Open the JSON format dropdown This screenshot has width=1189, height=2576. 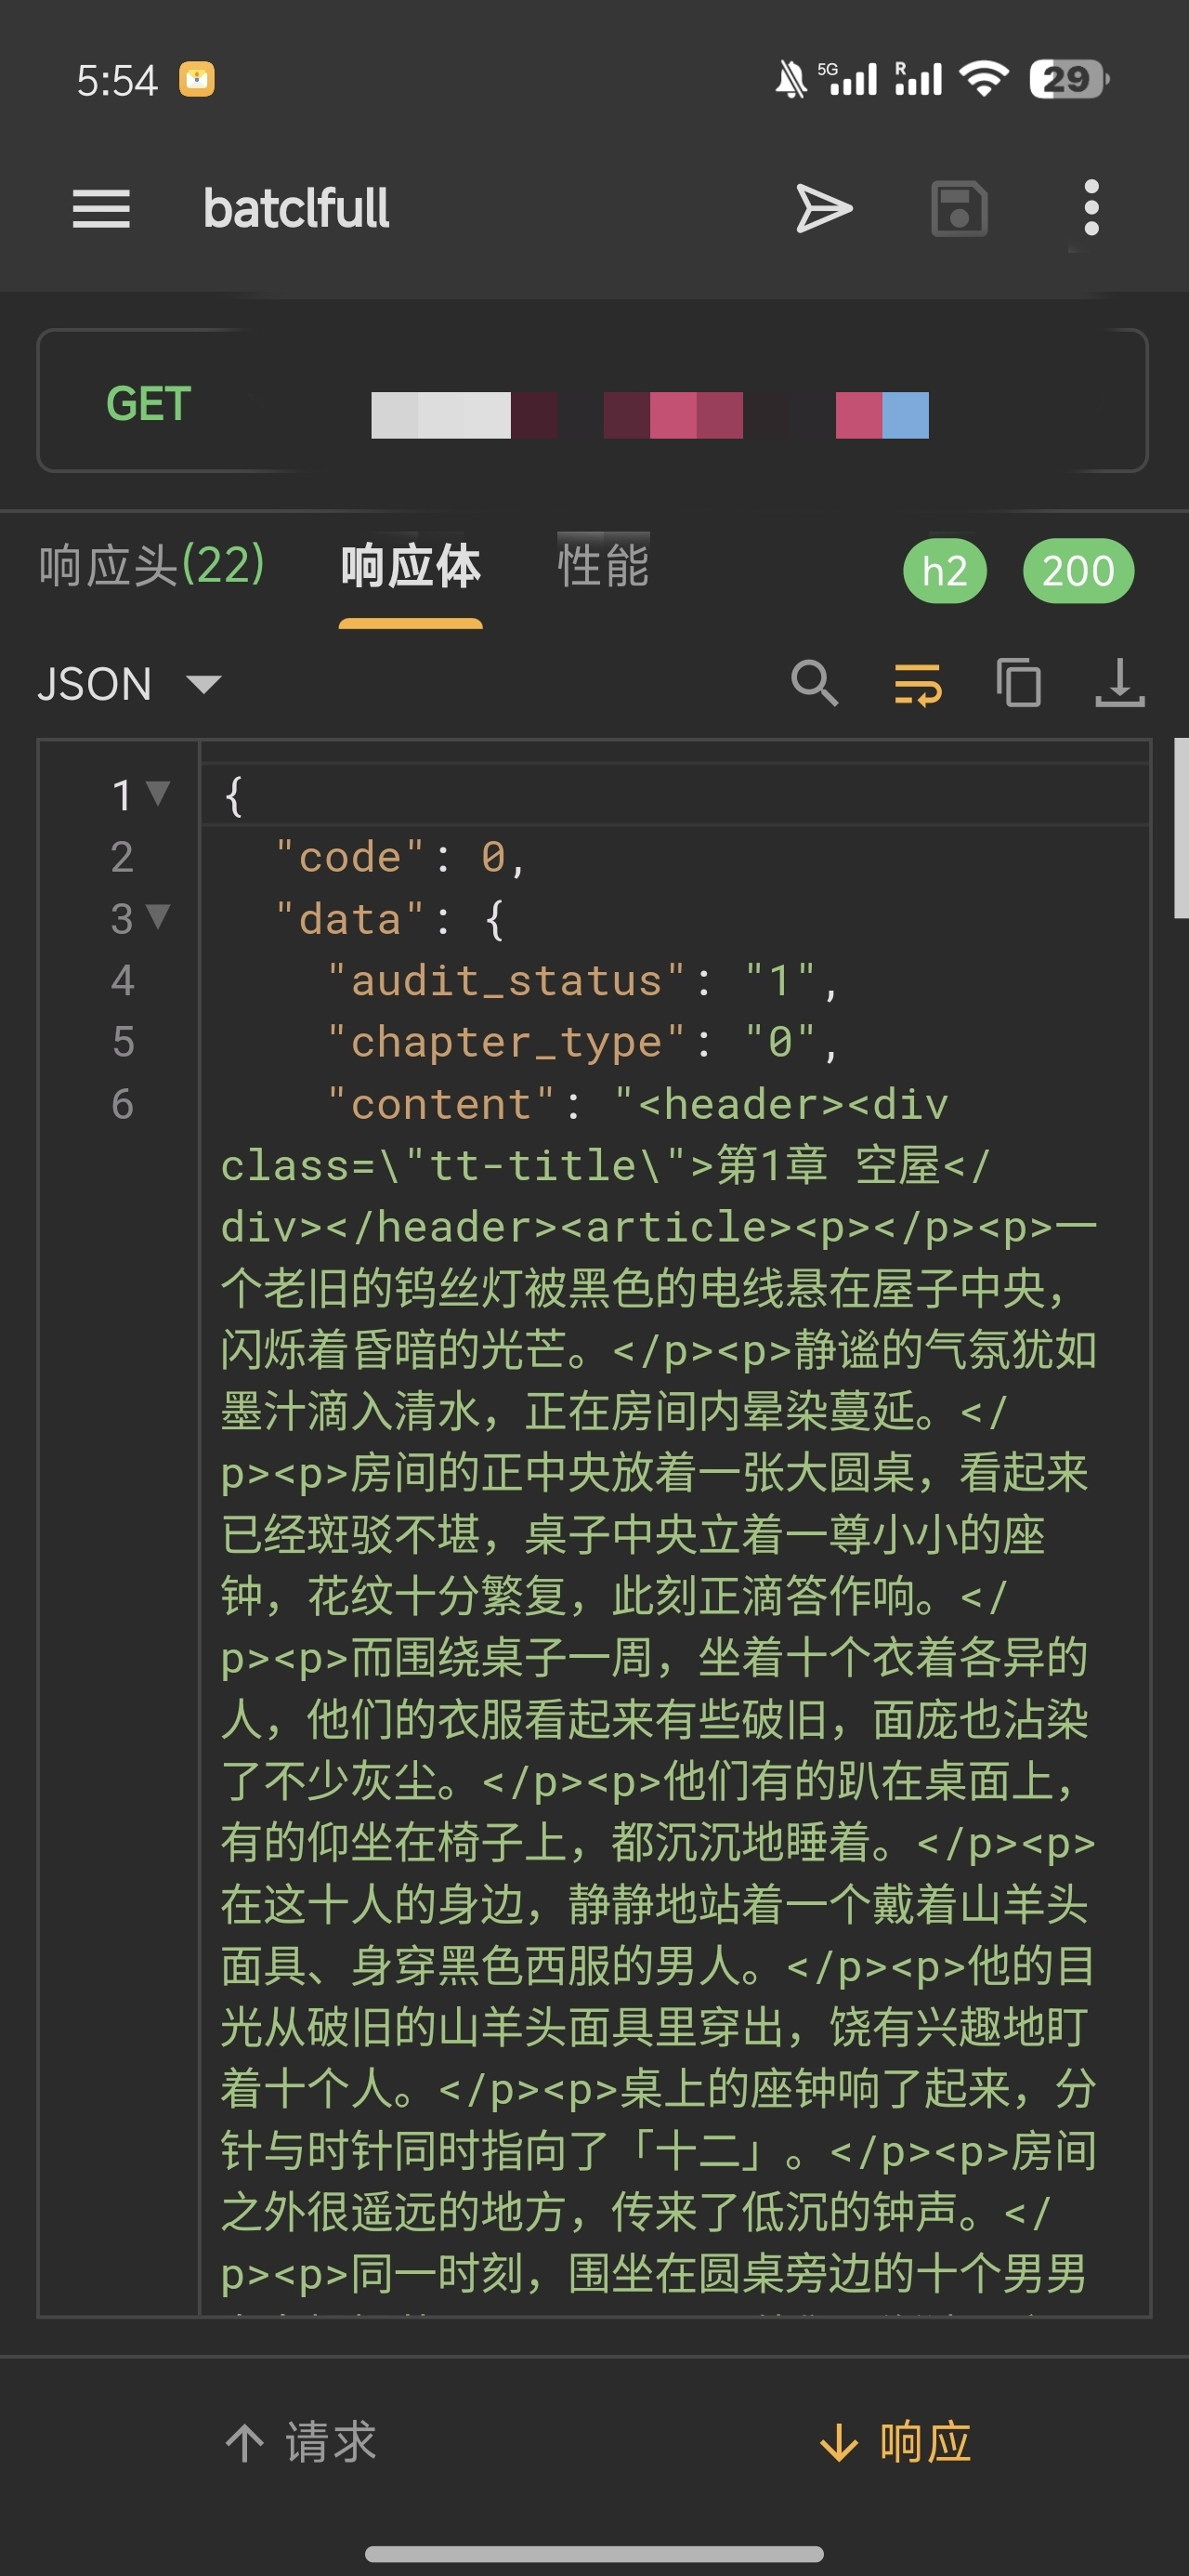[x=130, y=684]
